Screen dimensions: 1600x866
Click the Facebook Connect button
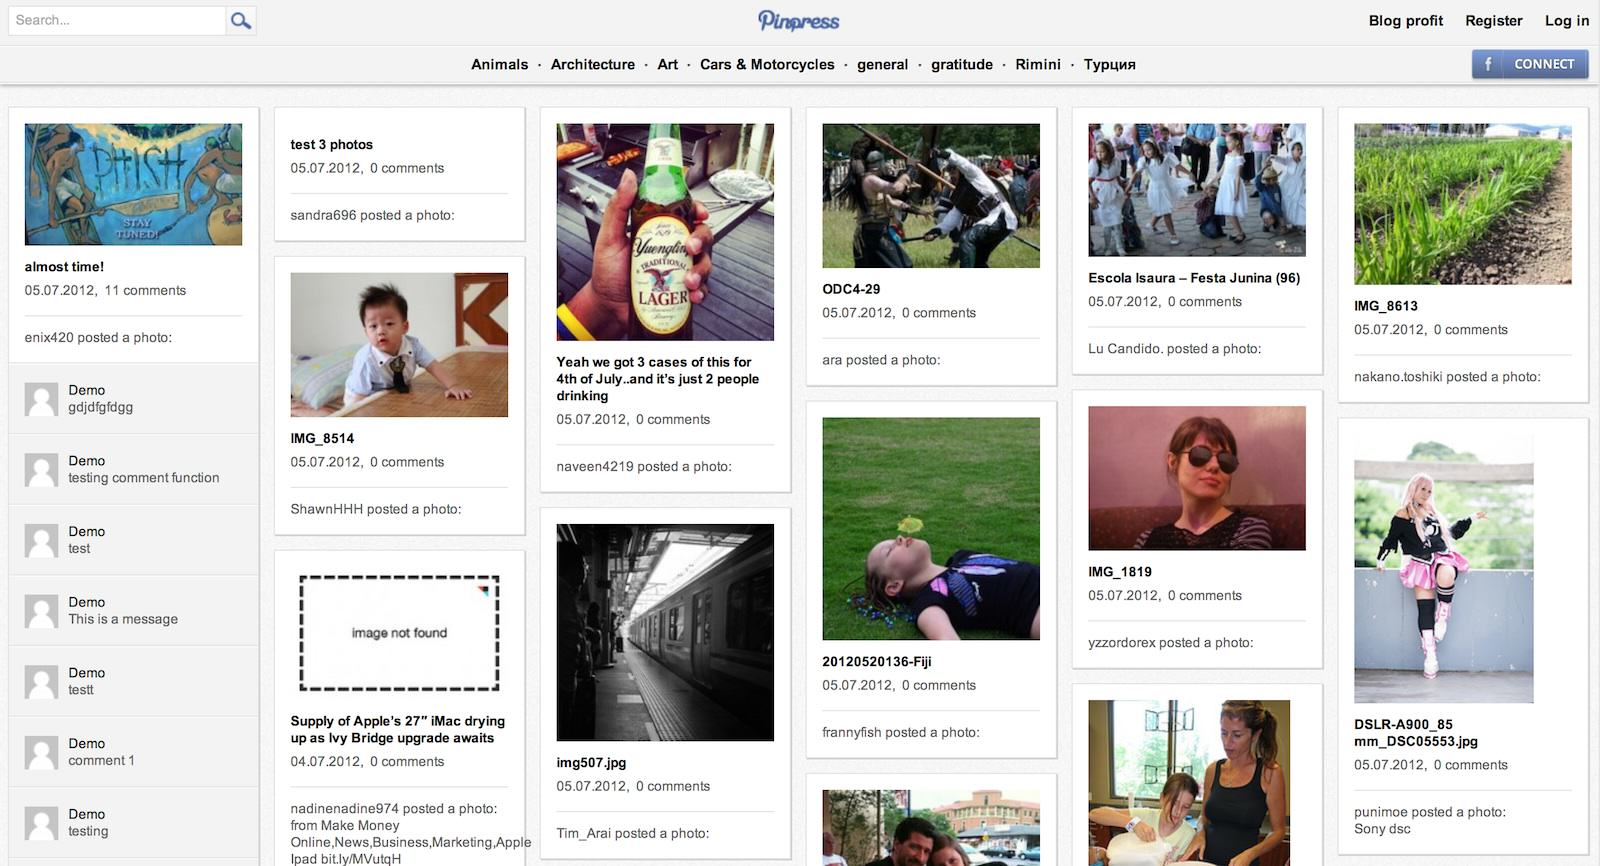click(1530, 64)
